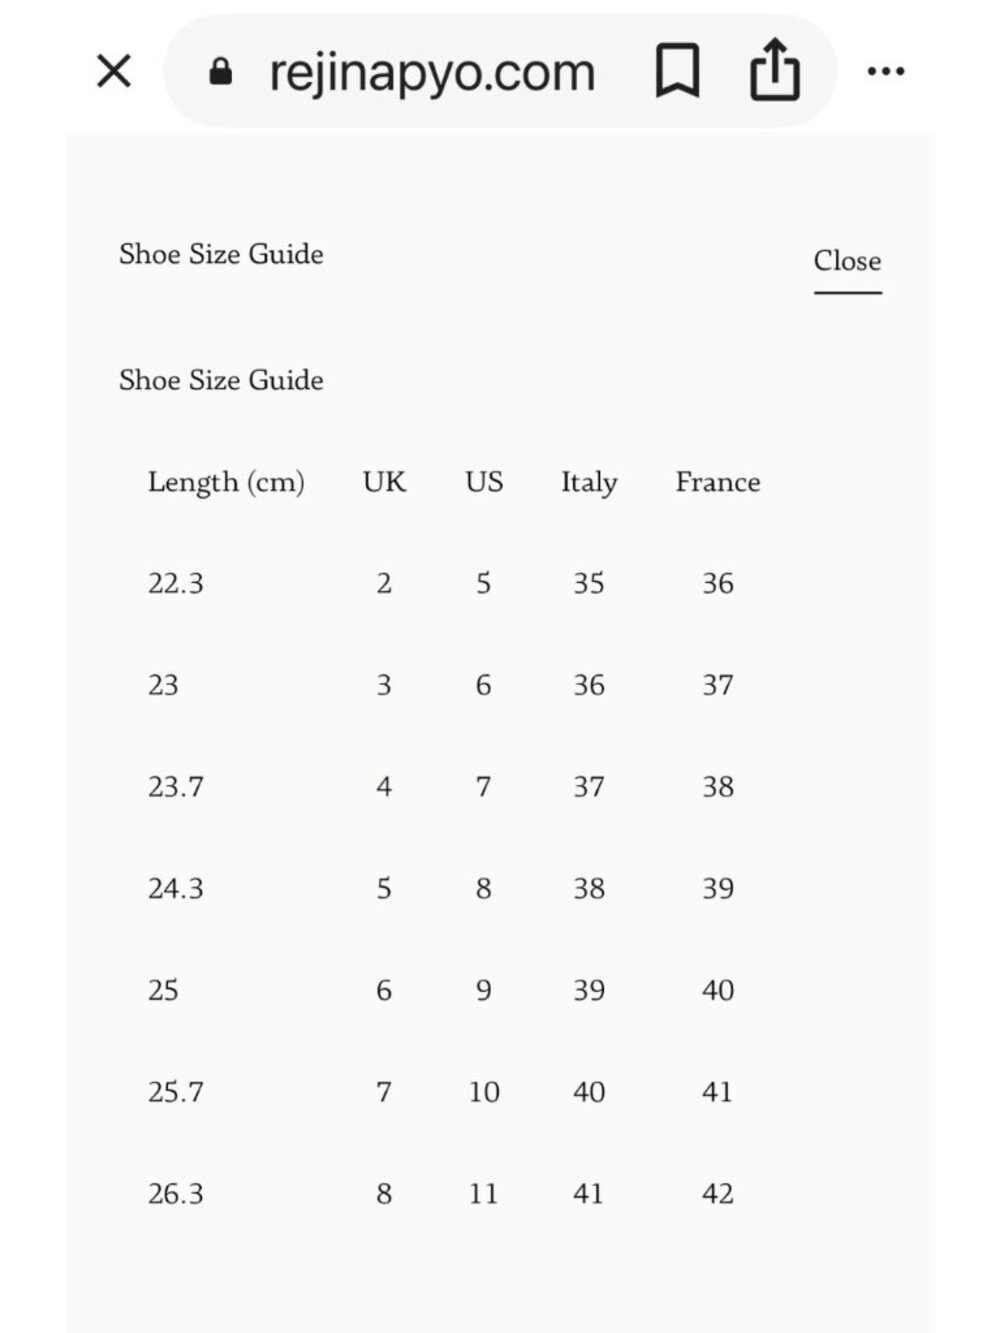
Task: Click the France column header
Action: pyautogui.click(x=718, y=482)
